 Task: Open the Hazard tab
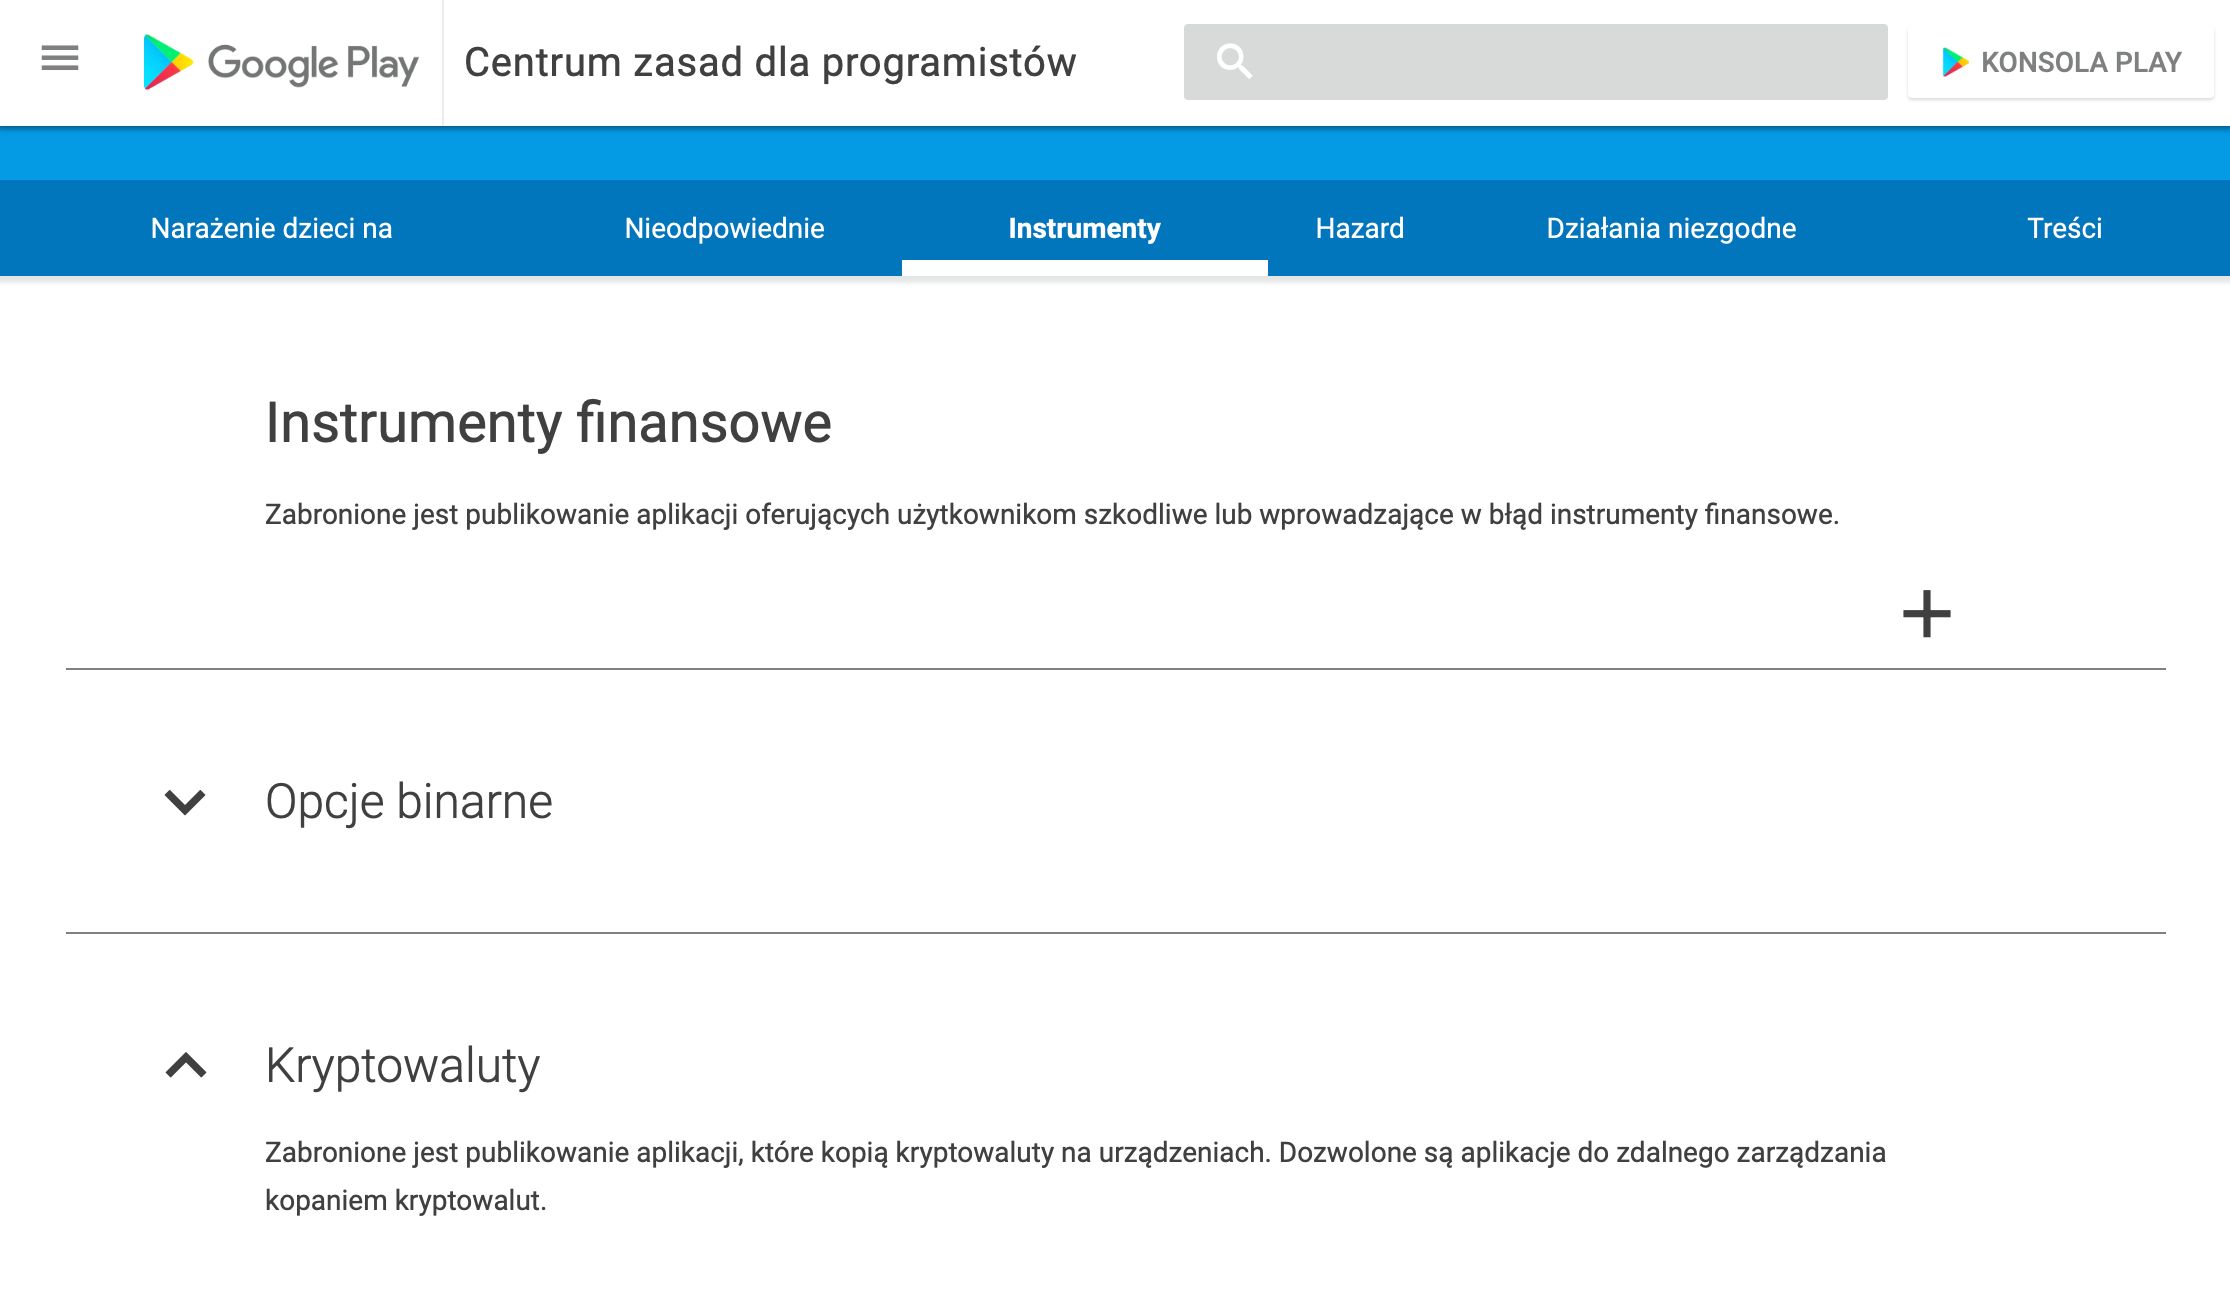[1359, 228]
